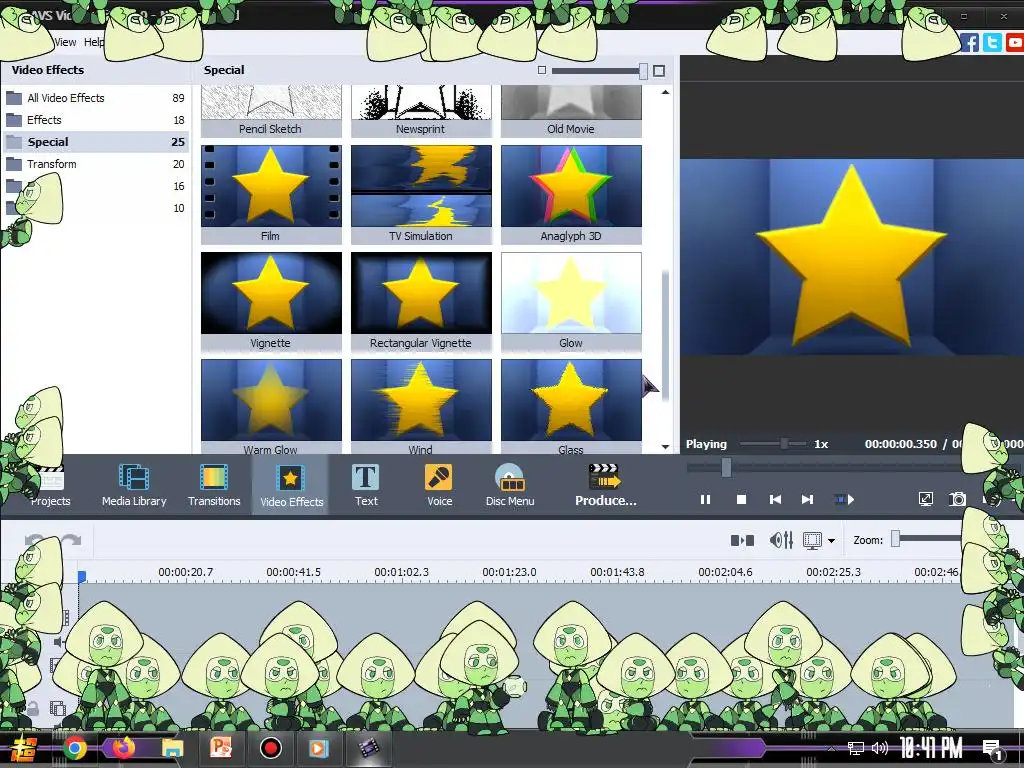1024x768 pixels.
Task: Adjust the playback speed slider
Action: [x=784, y=444]
